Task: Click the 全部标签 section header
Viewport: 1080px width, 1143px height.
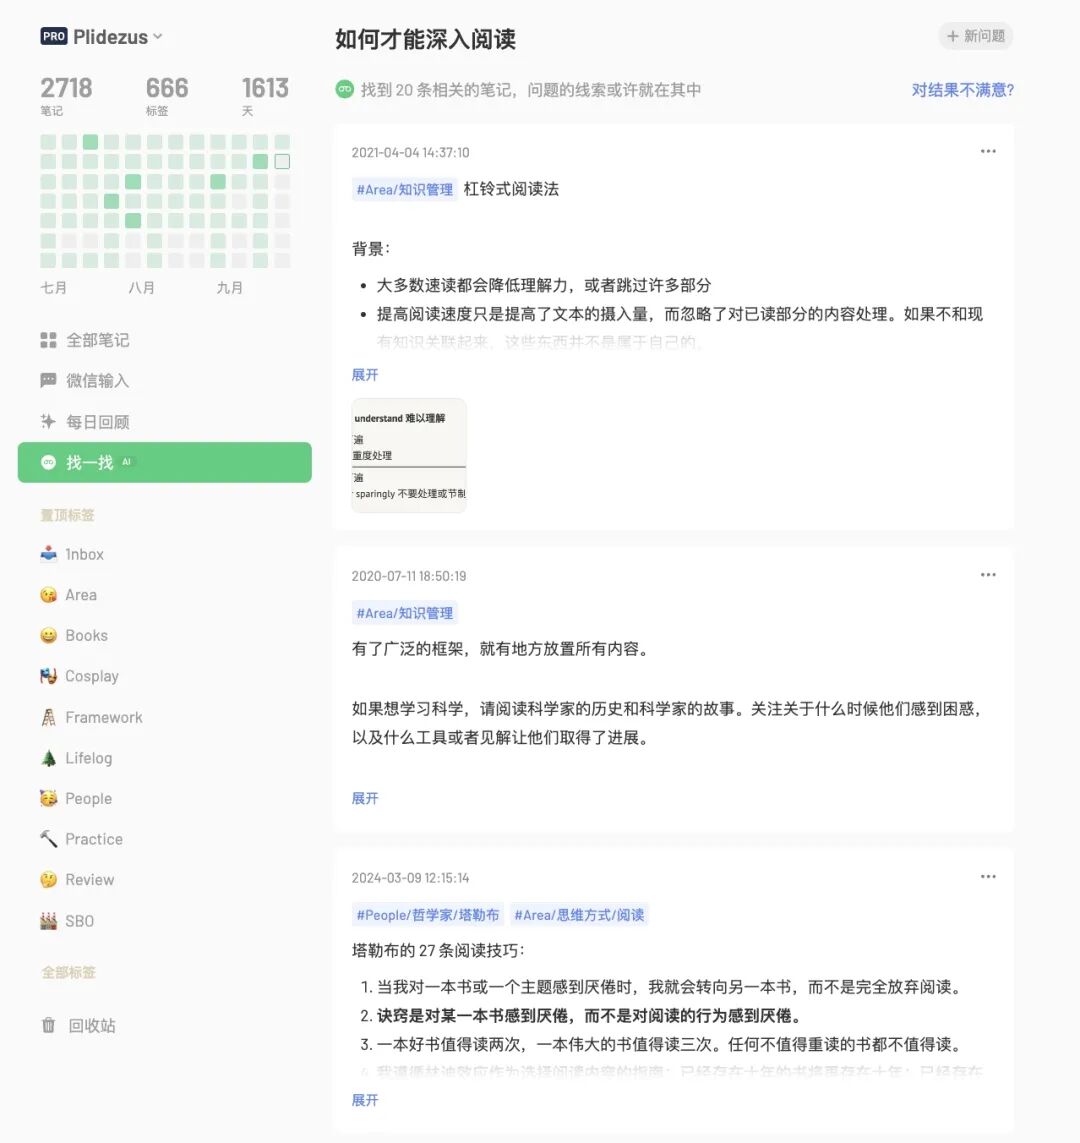Action: point(69,972)
